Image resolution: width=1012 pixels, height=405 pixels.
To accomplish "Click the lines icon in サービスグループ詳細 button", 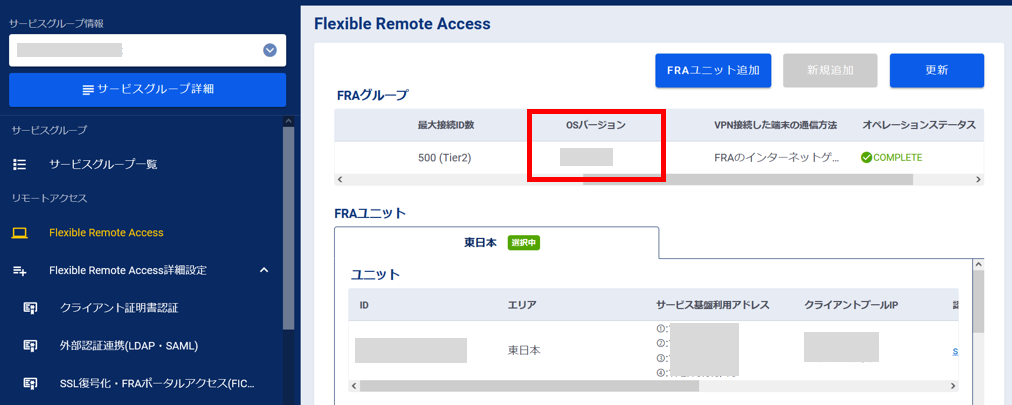I will coord(89,90).
